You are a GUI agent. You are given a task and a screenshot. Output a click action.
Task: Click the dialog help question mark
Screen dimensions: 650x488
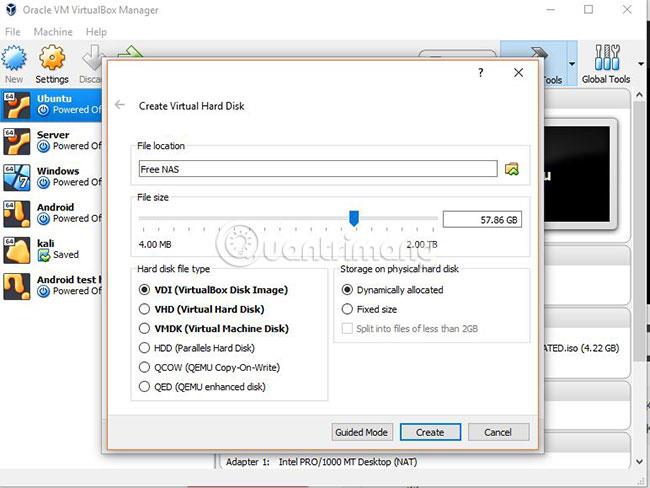pos(480,73)
